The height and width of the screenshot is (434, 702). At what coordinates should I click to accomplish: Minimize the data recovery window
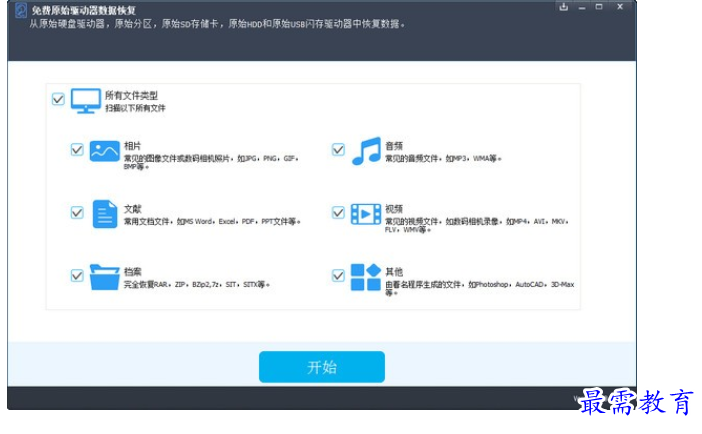(x=582, y=7)
